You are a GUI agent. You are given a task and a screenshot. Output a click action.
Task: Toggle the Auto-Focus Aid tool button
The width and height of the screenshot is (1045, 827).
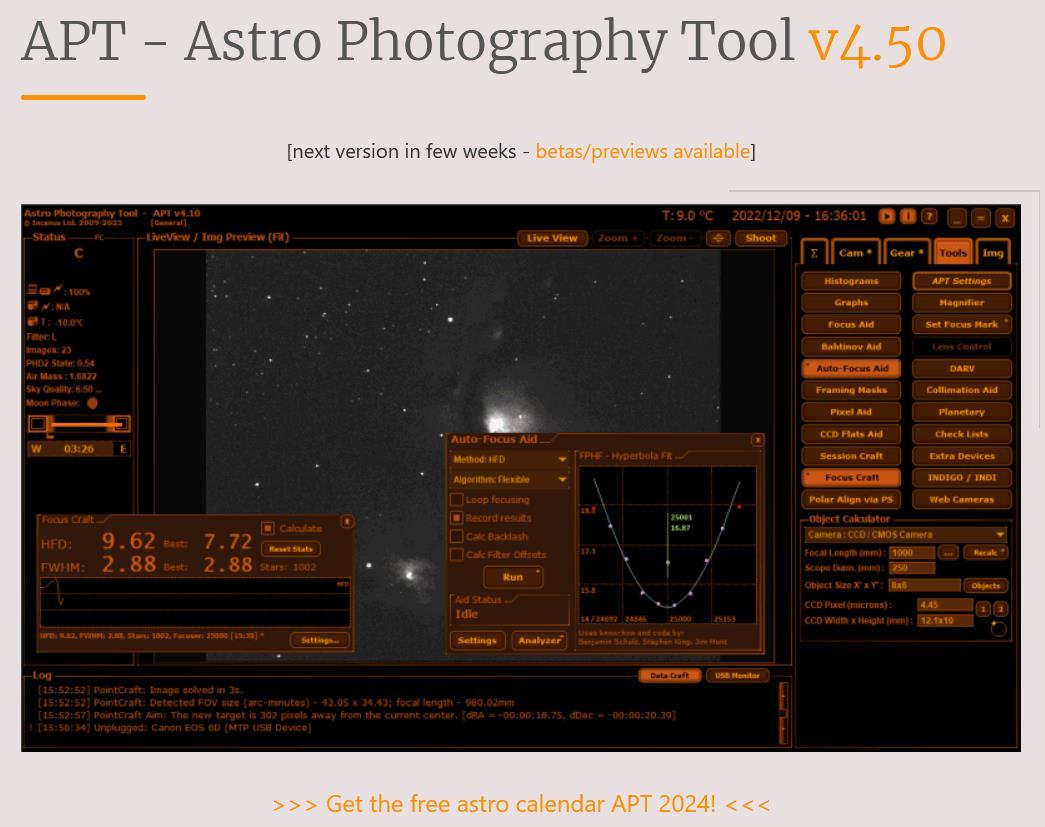pos(851,369)
